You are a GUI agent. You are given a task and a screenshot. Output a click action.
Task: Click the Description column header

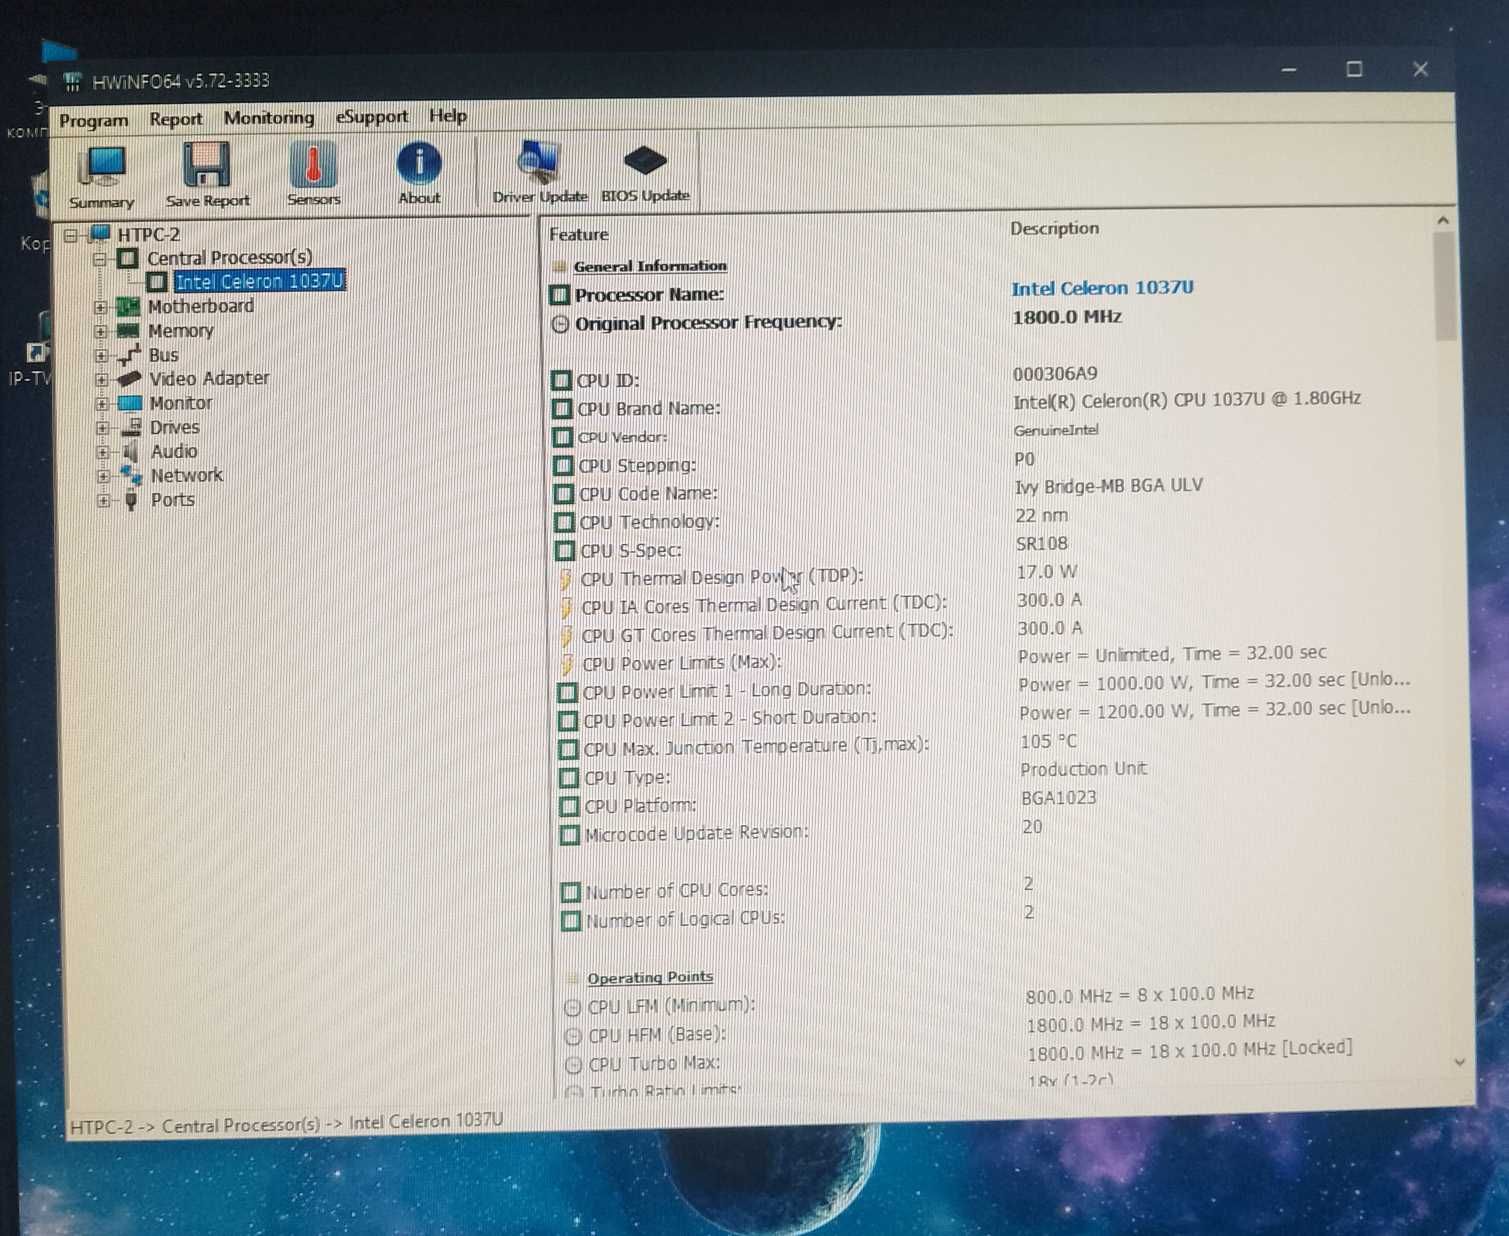pos(1054,229)
